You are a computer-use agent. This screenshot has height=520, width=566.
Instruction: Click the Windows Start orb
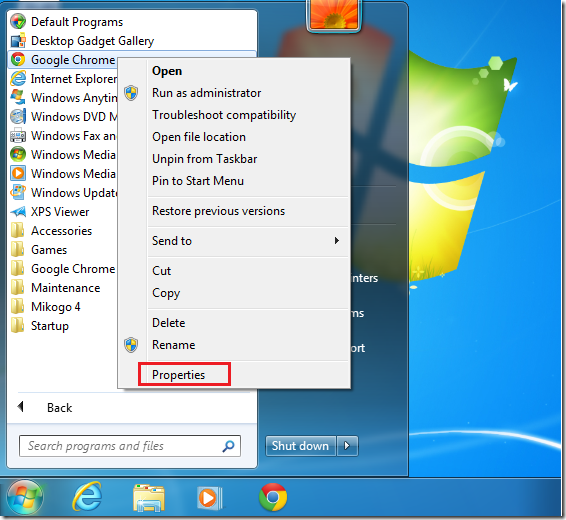coord(25,497)
